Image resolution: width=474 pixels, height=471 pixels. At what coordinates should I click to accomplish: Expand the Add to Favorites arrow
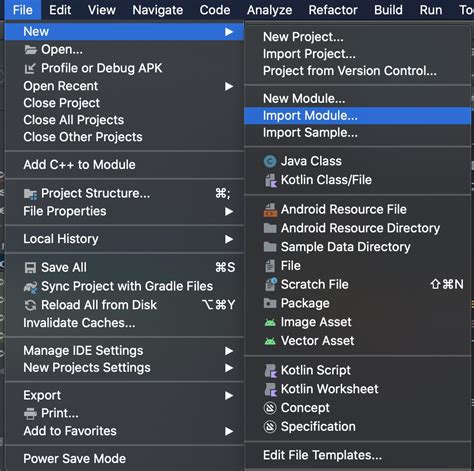click(x=229, y=431)
